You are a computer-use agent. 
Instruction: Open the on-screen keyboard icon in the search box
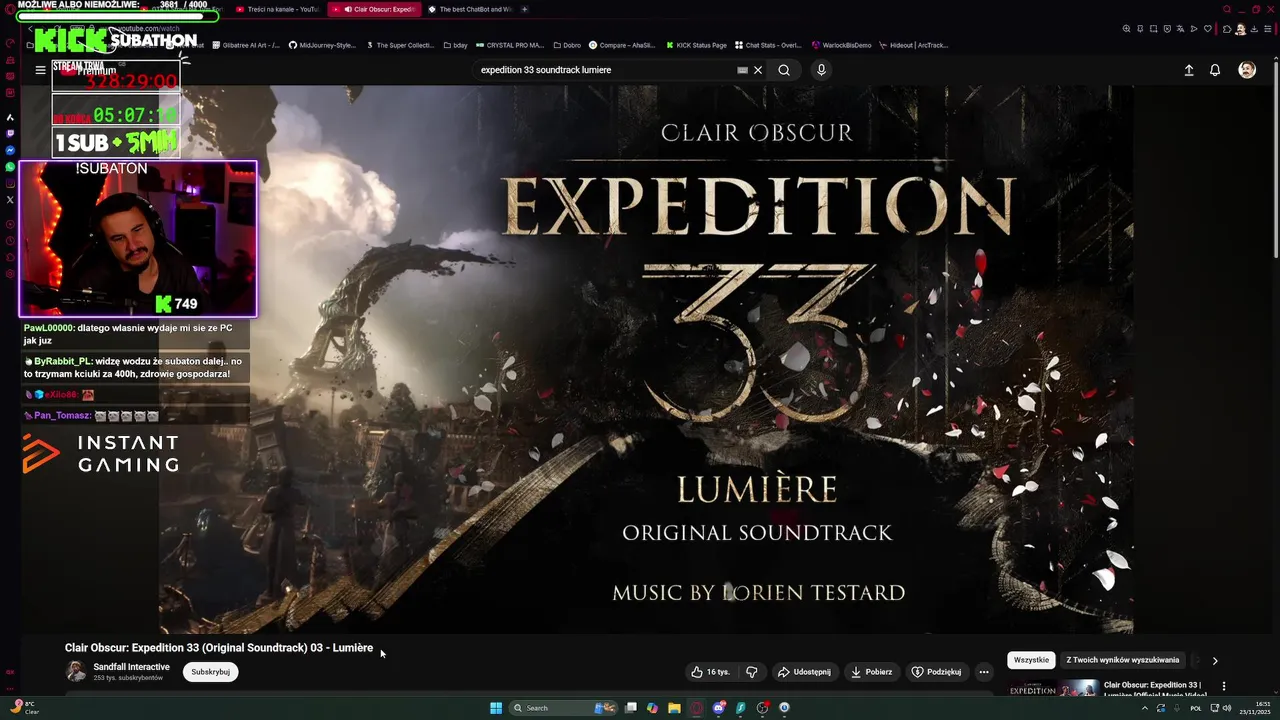pyautogui.click(x=742, y=70)
